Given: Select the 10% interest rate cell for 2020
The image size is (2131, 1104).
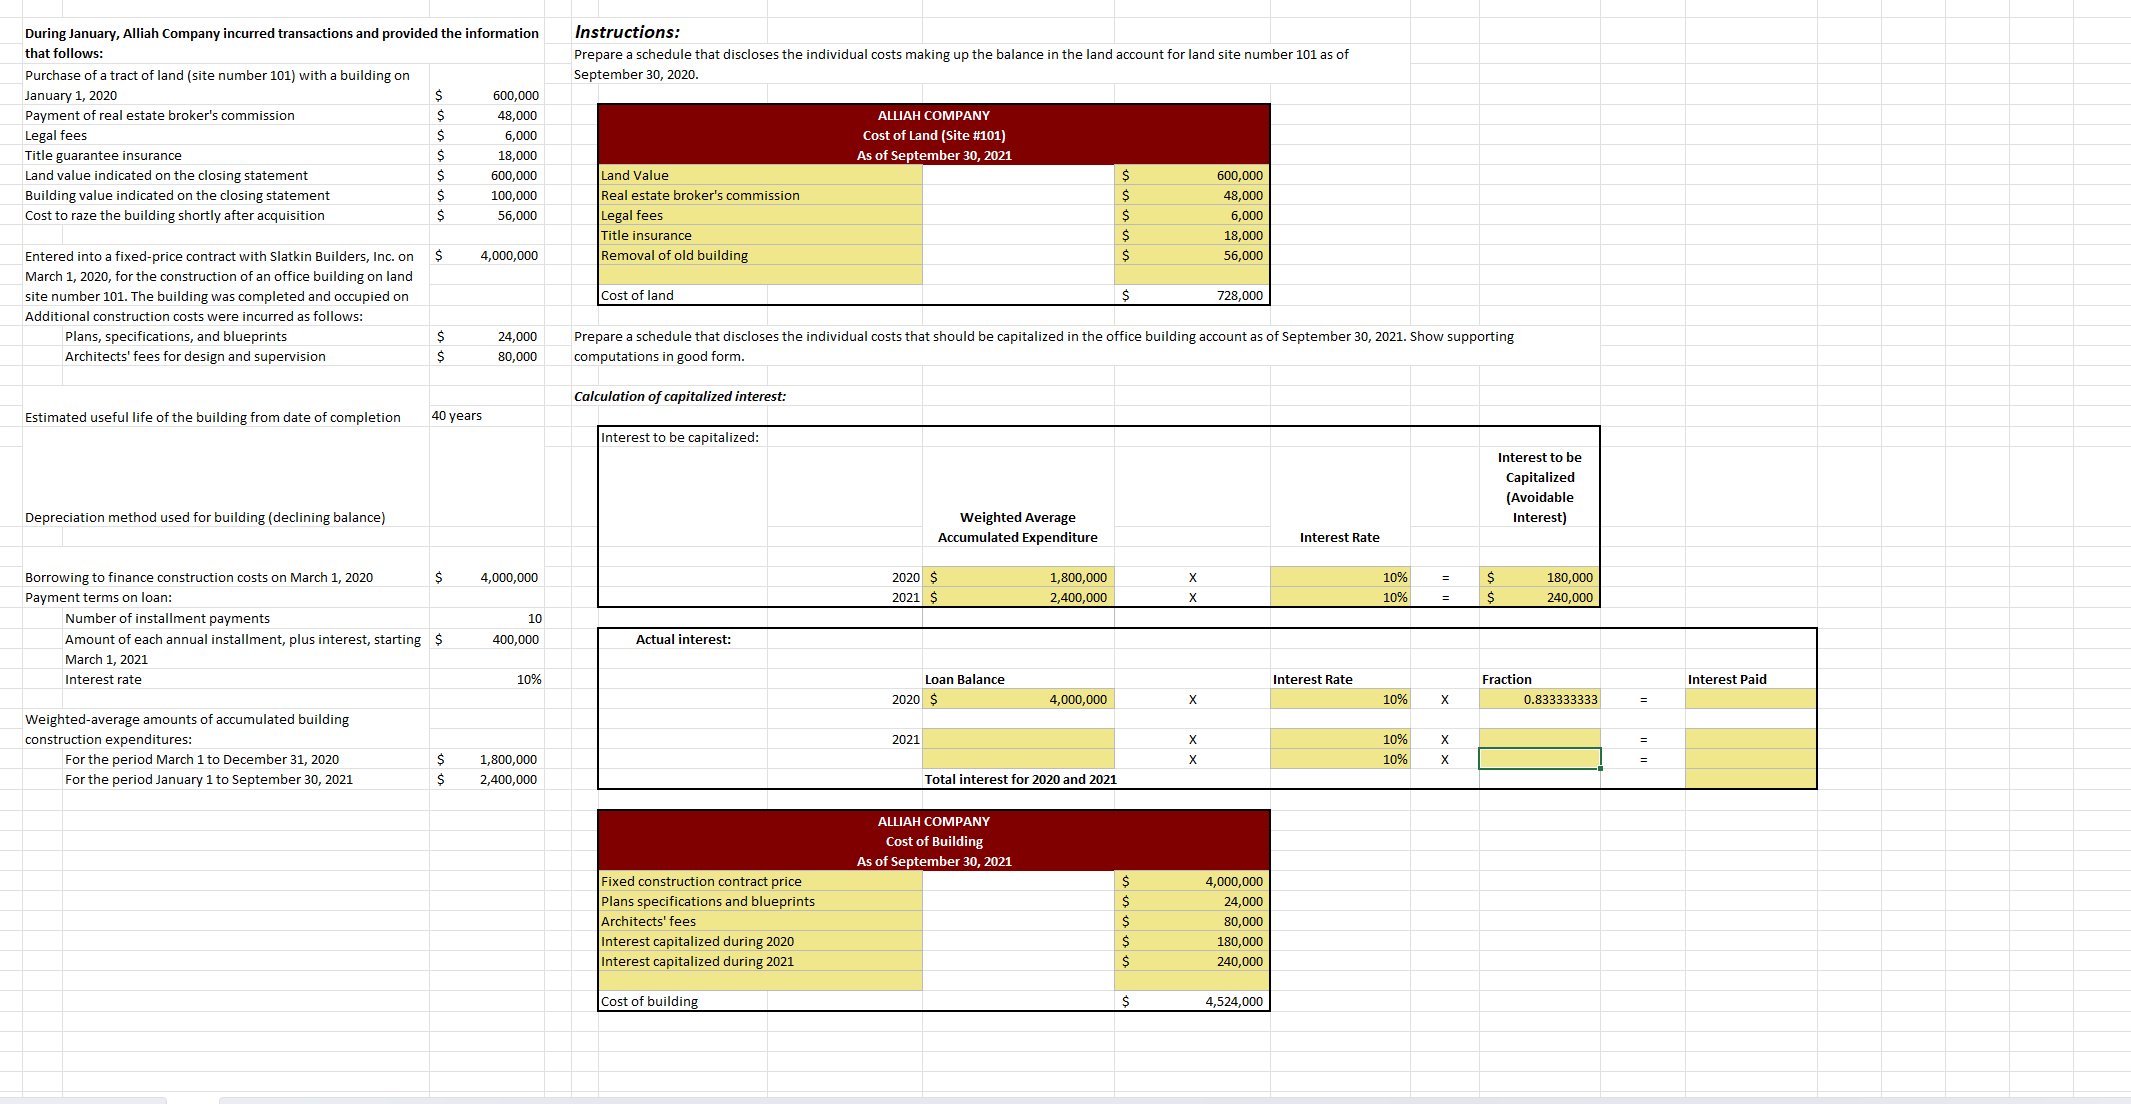Looking at the screenshot, I should tap(1339, 577).
